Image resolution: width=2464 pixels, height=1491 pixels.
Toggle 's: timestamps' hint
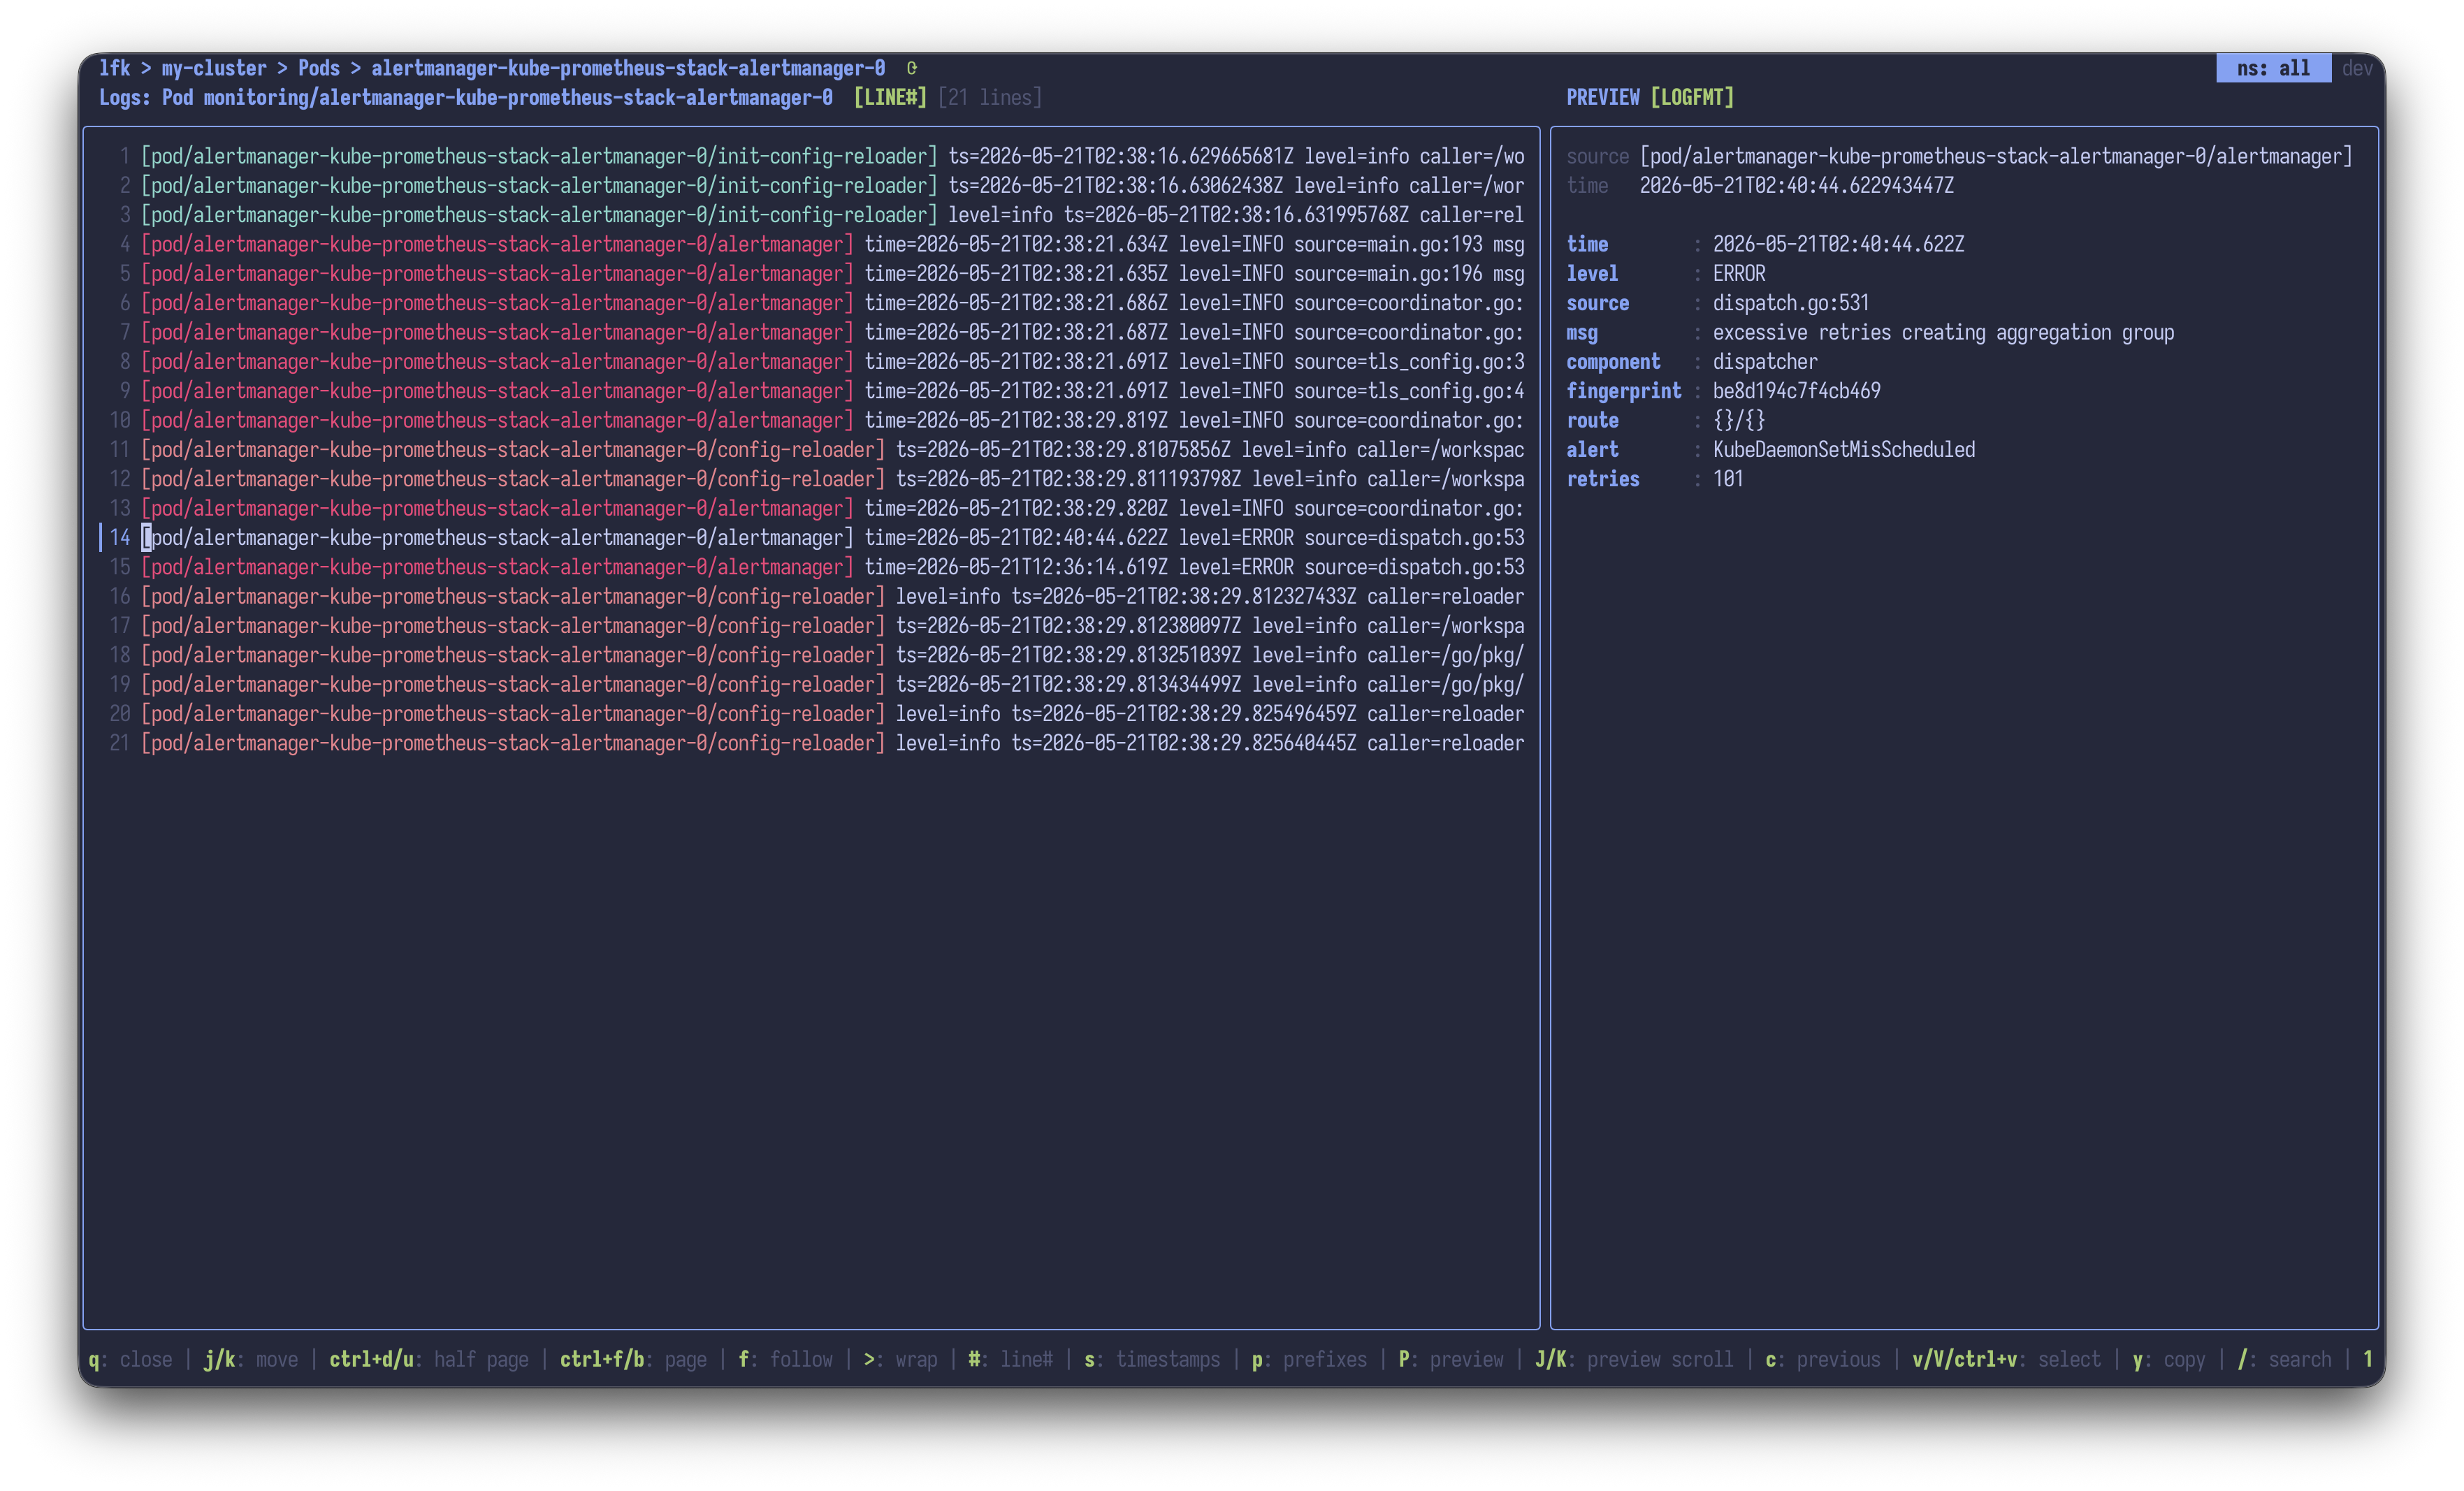(1152, 1359)
